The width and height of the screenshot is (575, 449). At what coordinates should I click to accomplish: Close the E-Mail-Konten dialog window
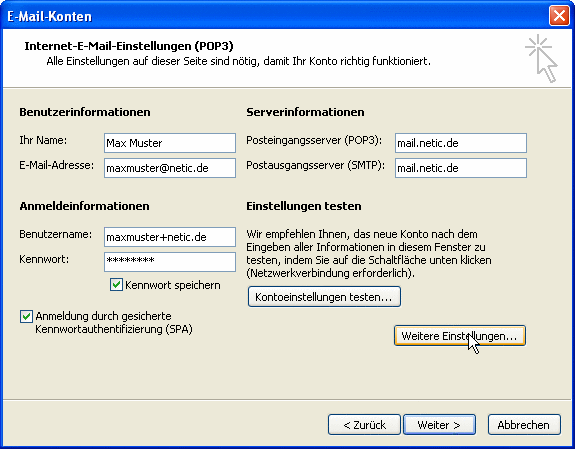click(559, 16)
